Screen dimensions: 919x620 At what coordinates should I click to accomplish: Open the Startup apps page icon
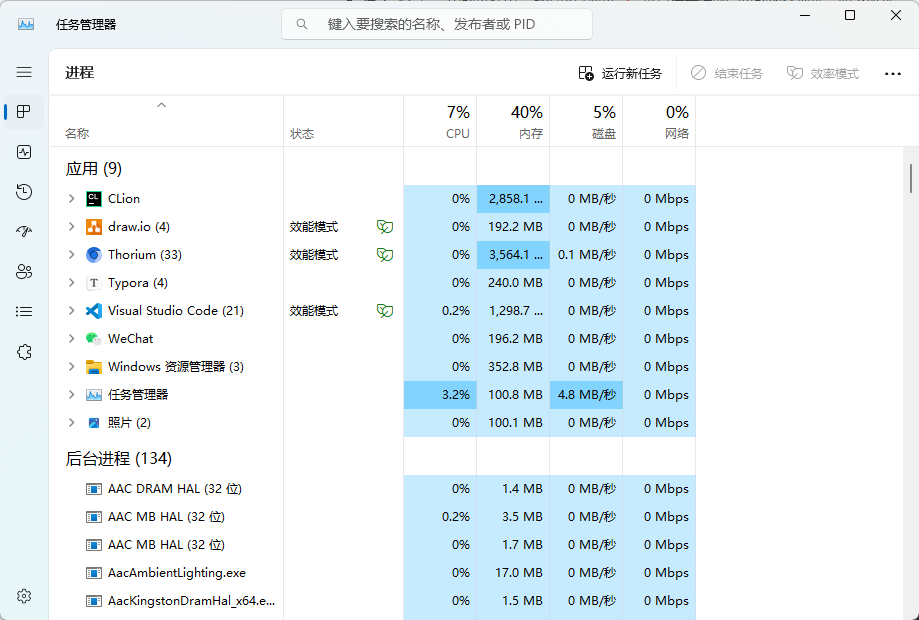24,231
